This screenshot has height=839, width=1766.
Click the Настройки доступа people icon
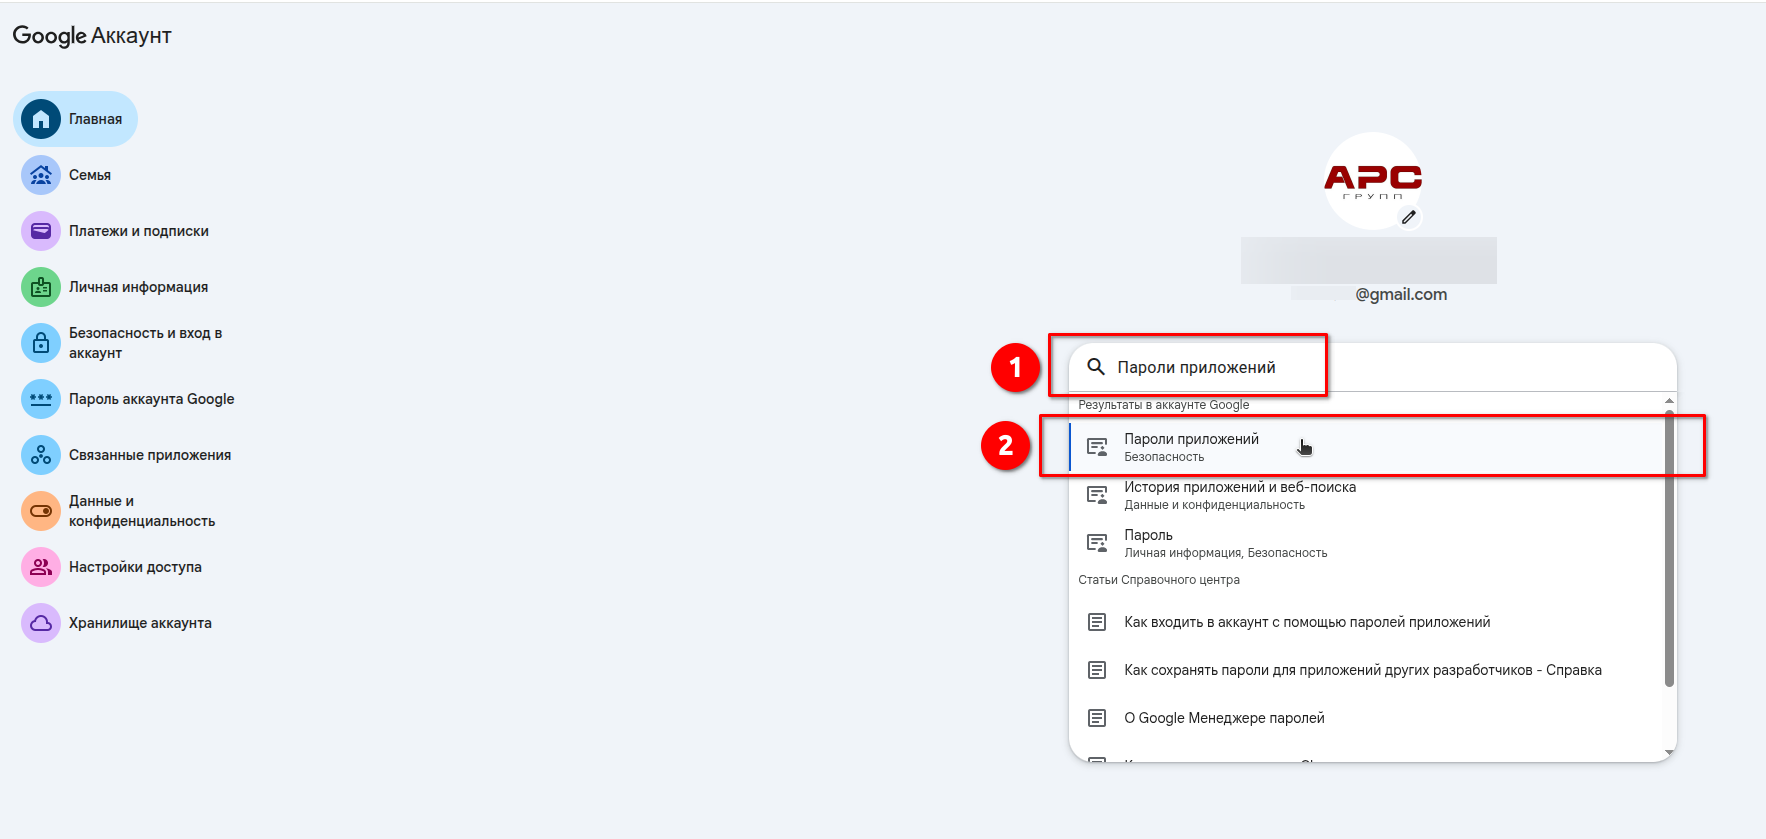click(x=41, y=567)
